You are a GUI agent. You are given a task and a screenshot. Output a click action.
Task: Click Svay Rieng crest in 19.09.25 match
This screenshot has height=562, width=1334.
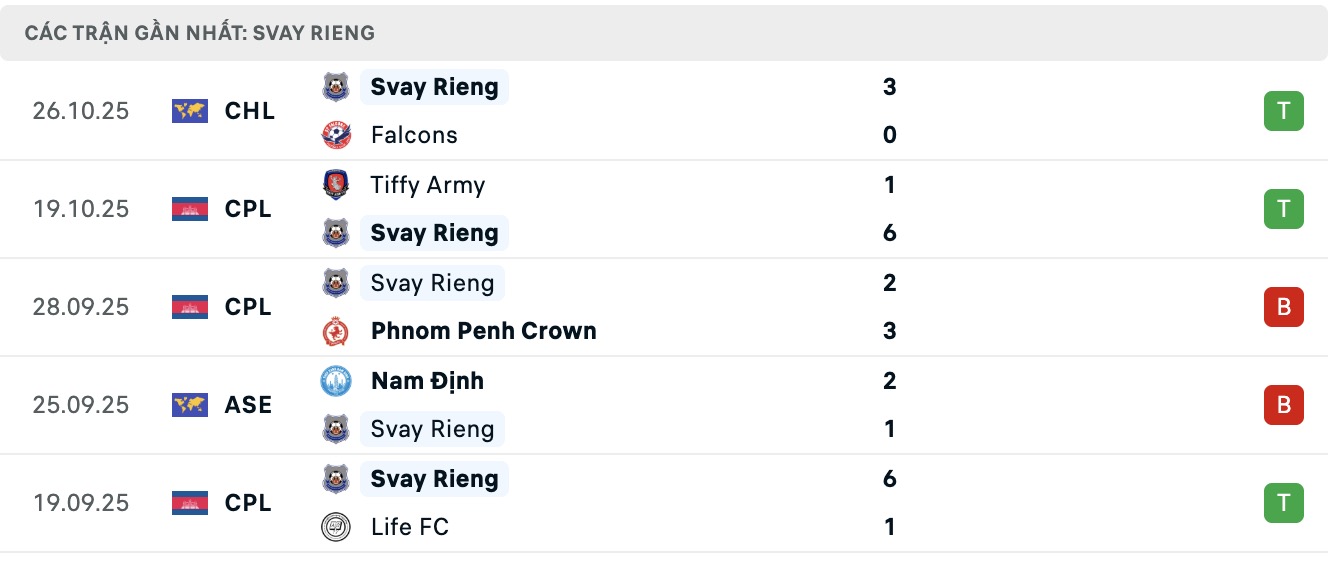pyautogui.click(x=336, y=479)
